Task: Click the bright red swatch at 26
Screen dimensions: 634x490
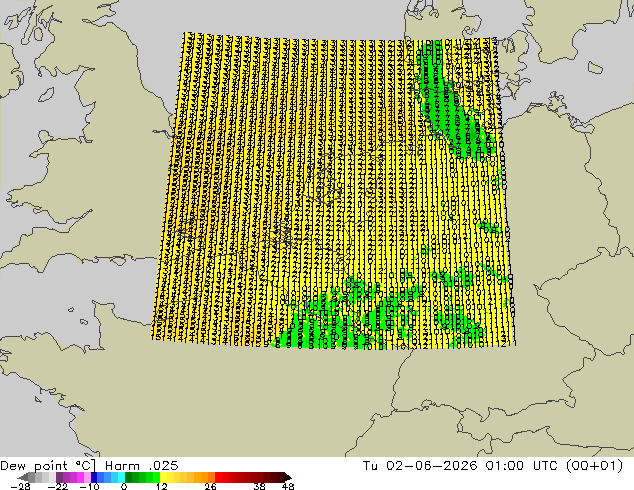Action: (219, 477)
